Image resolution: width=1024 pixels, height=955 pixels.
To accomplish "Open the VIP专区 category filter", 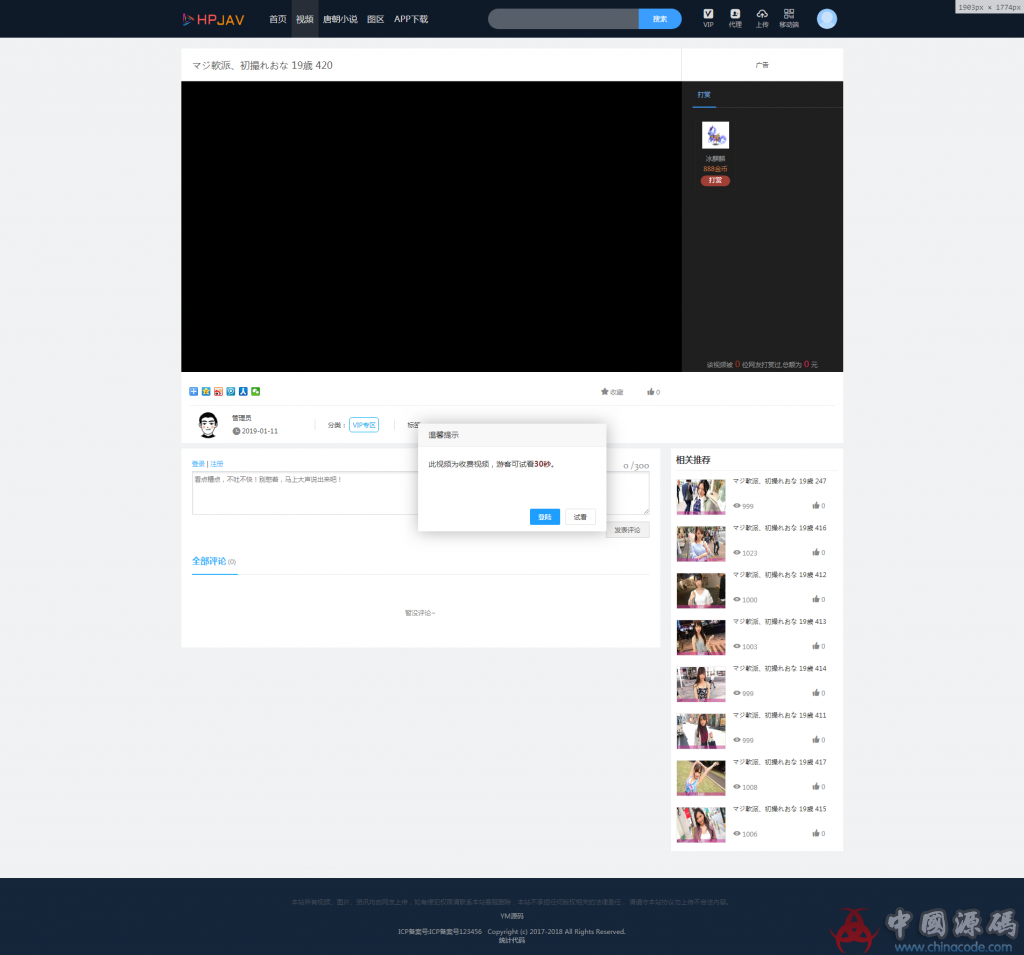I will [364, 424].
